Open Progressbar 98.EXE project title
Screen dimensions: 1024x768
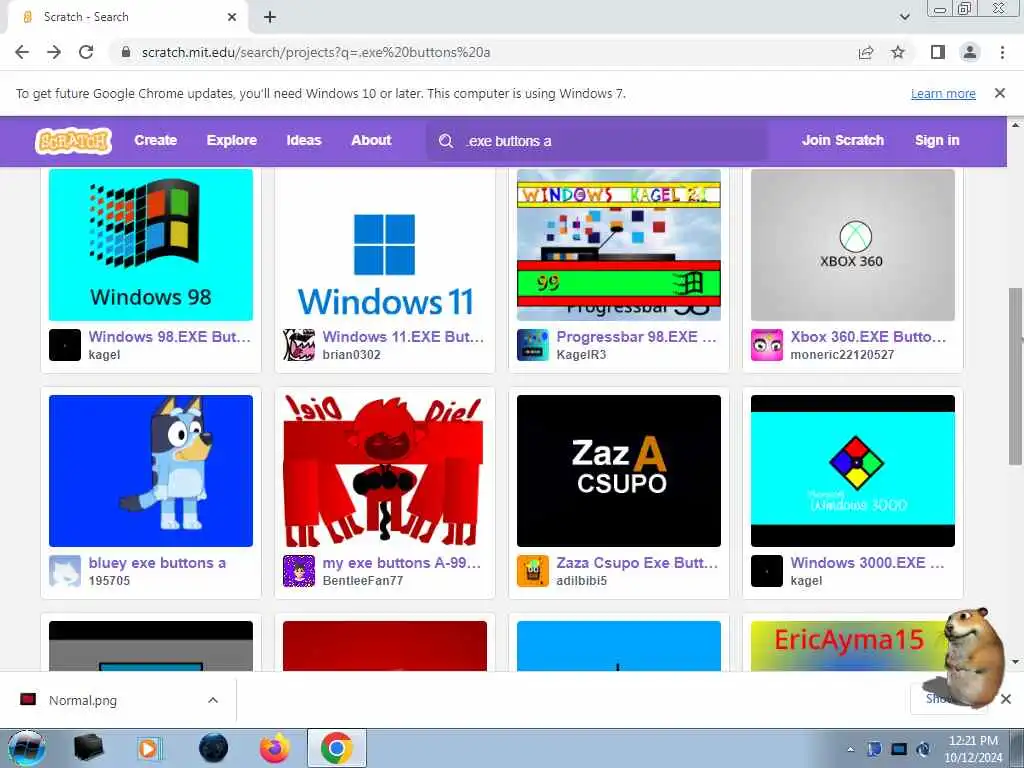coord(637,337)
